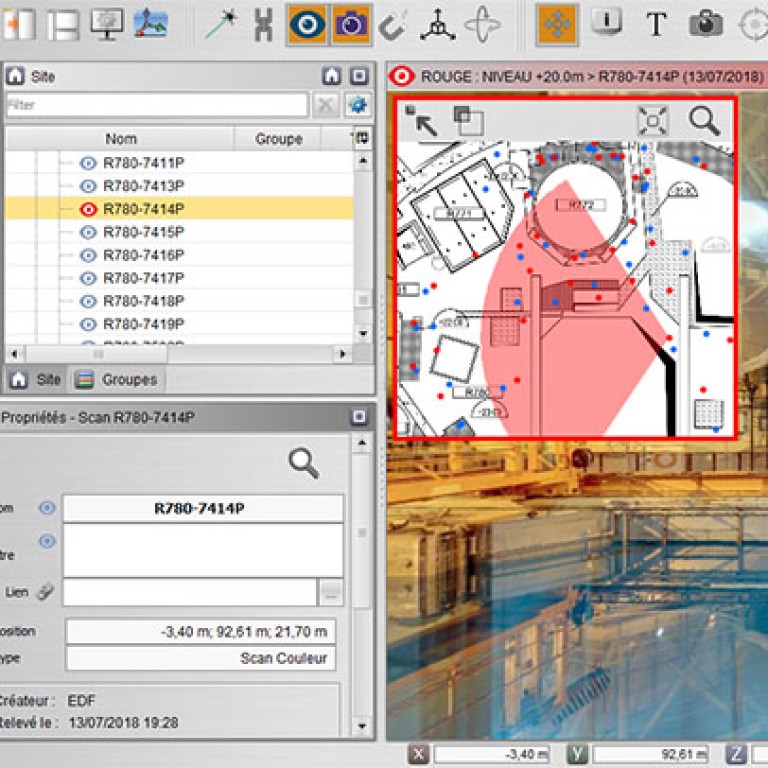Click the orange pan/move navigation tool

tap(556, 23)
